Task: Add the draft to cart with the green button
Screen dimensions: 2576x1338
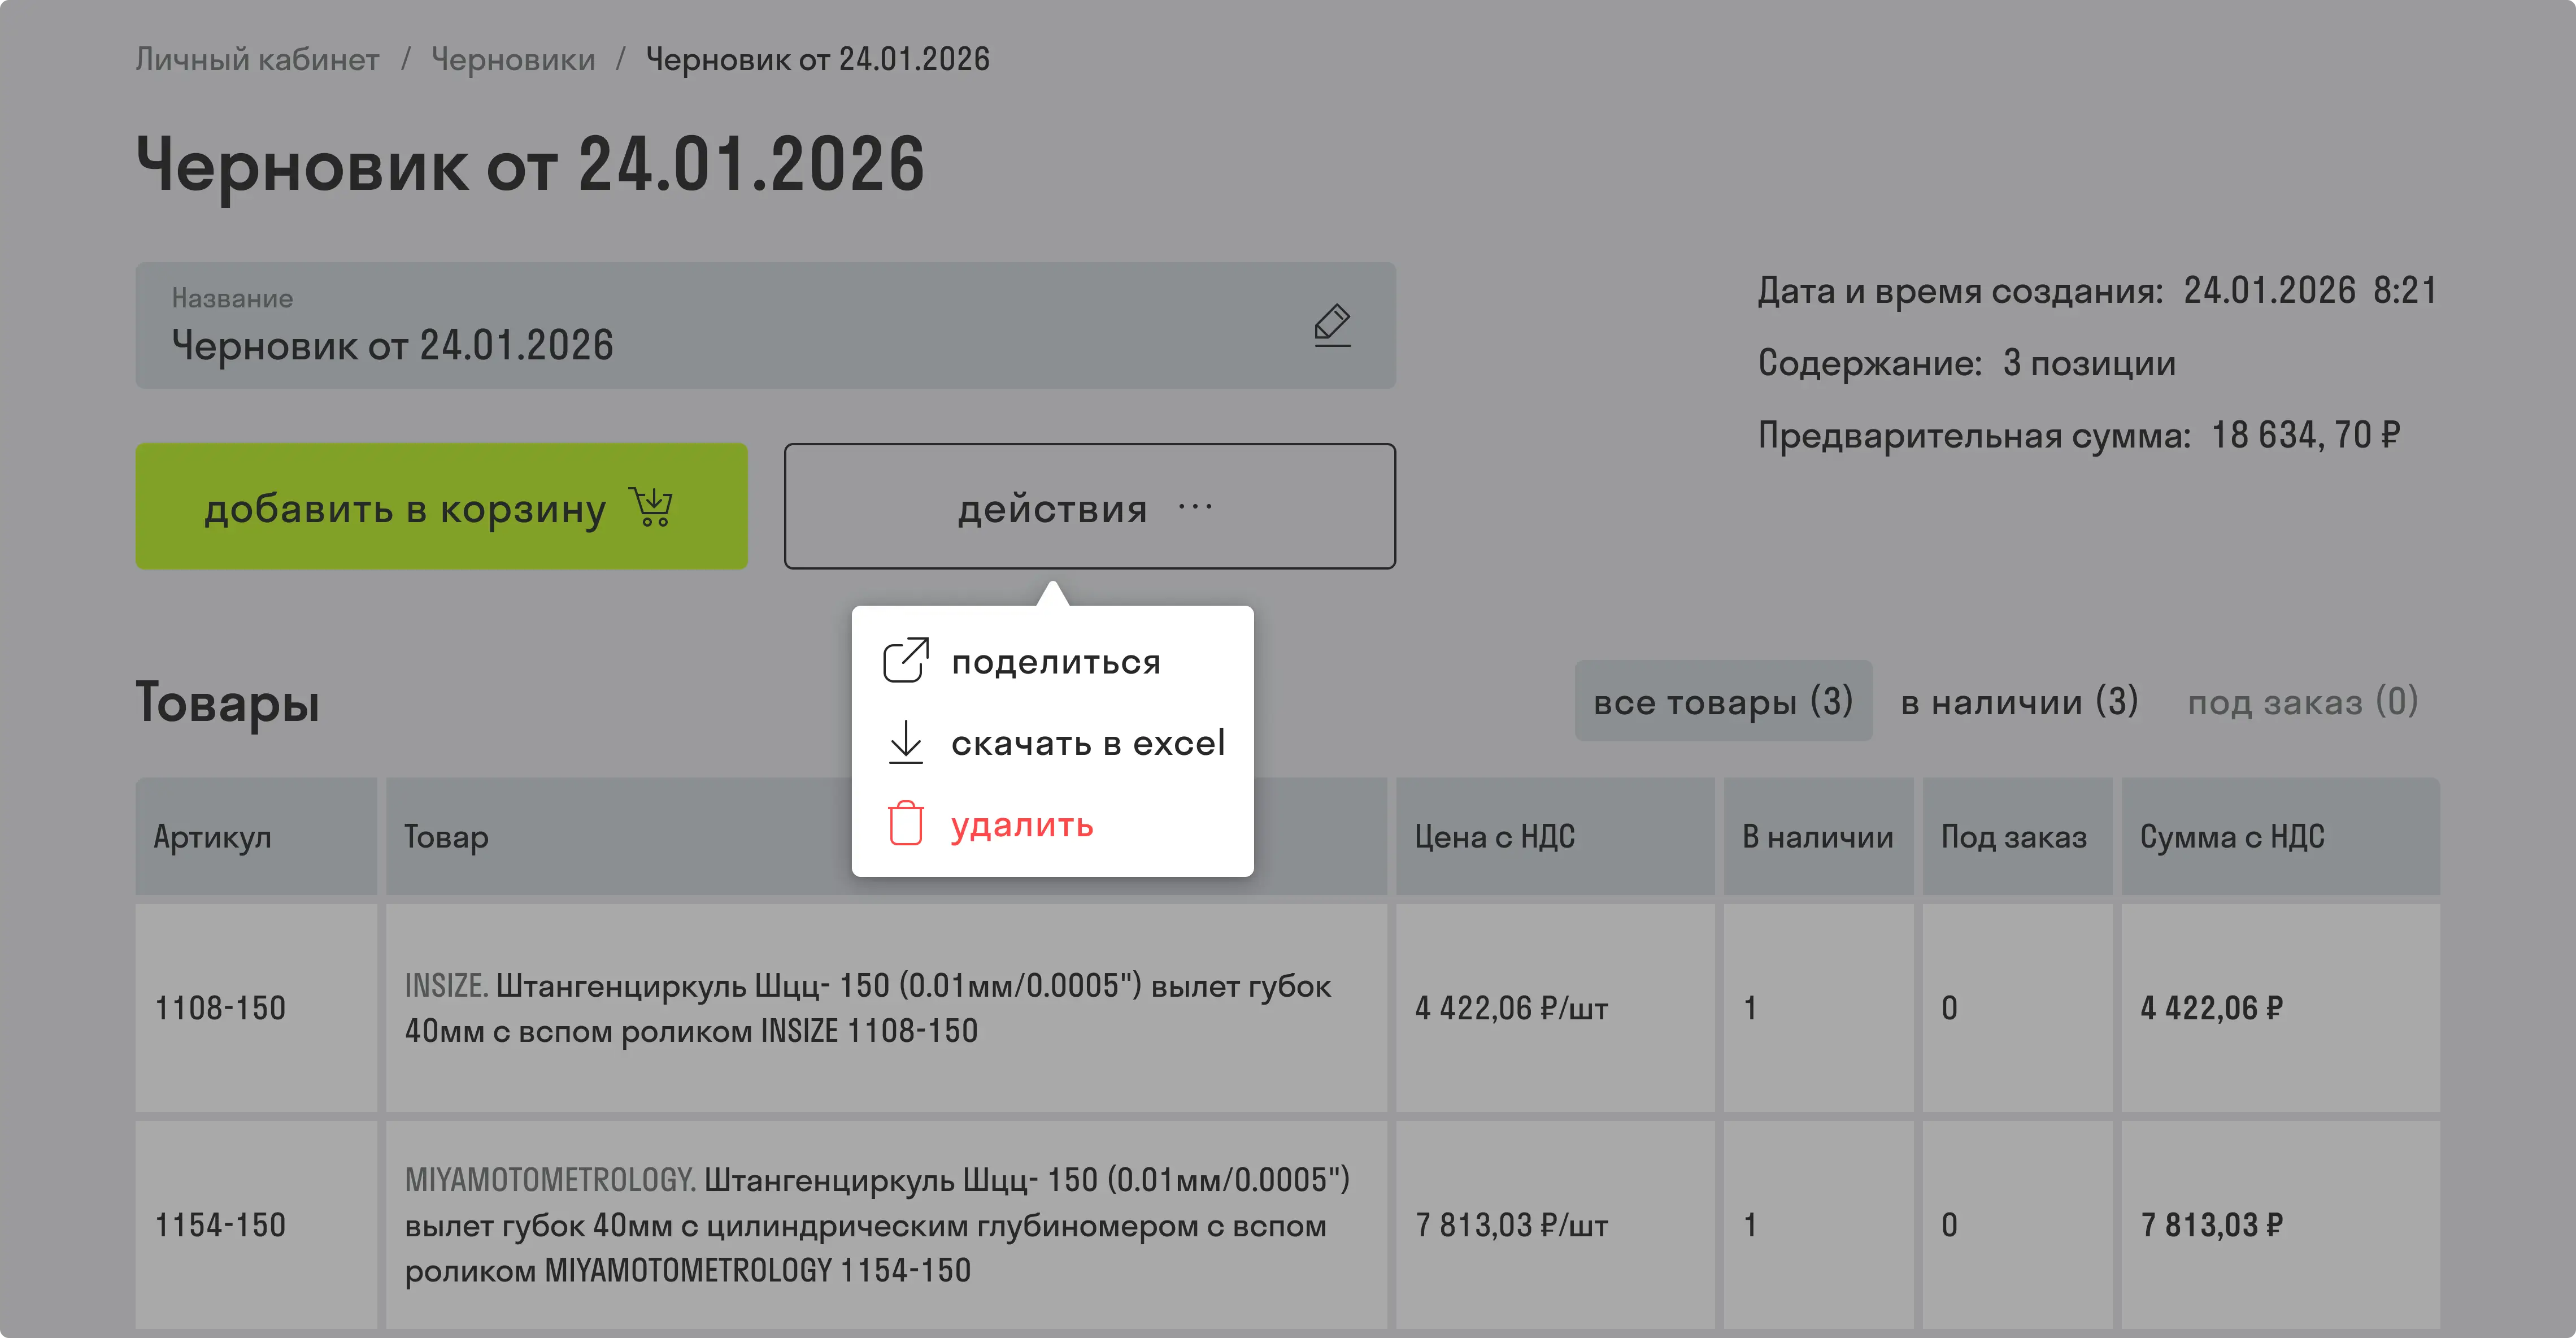Action: coord(442,506)
